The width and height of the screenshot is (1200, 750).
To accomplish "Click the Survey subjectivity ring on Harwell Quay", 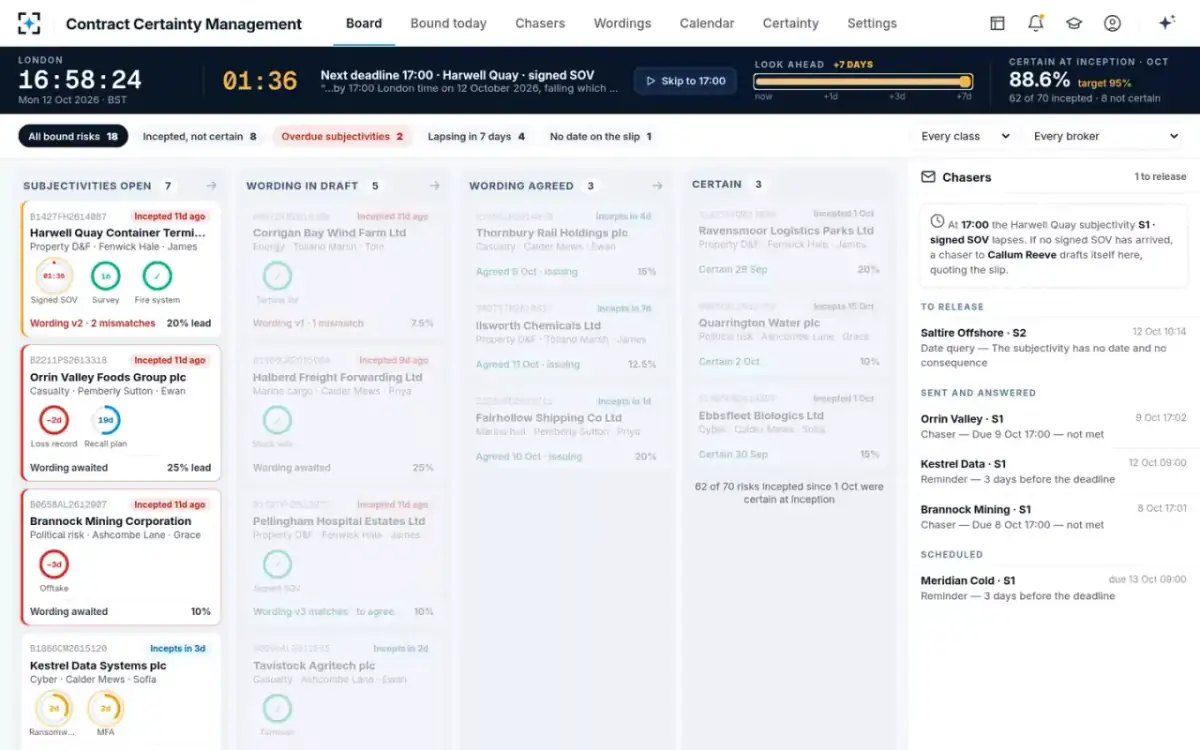I will pos(105,276).
